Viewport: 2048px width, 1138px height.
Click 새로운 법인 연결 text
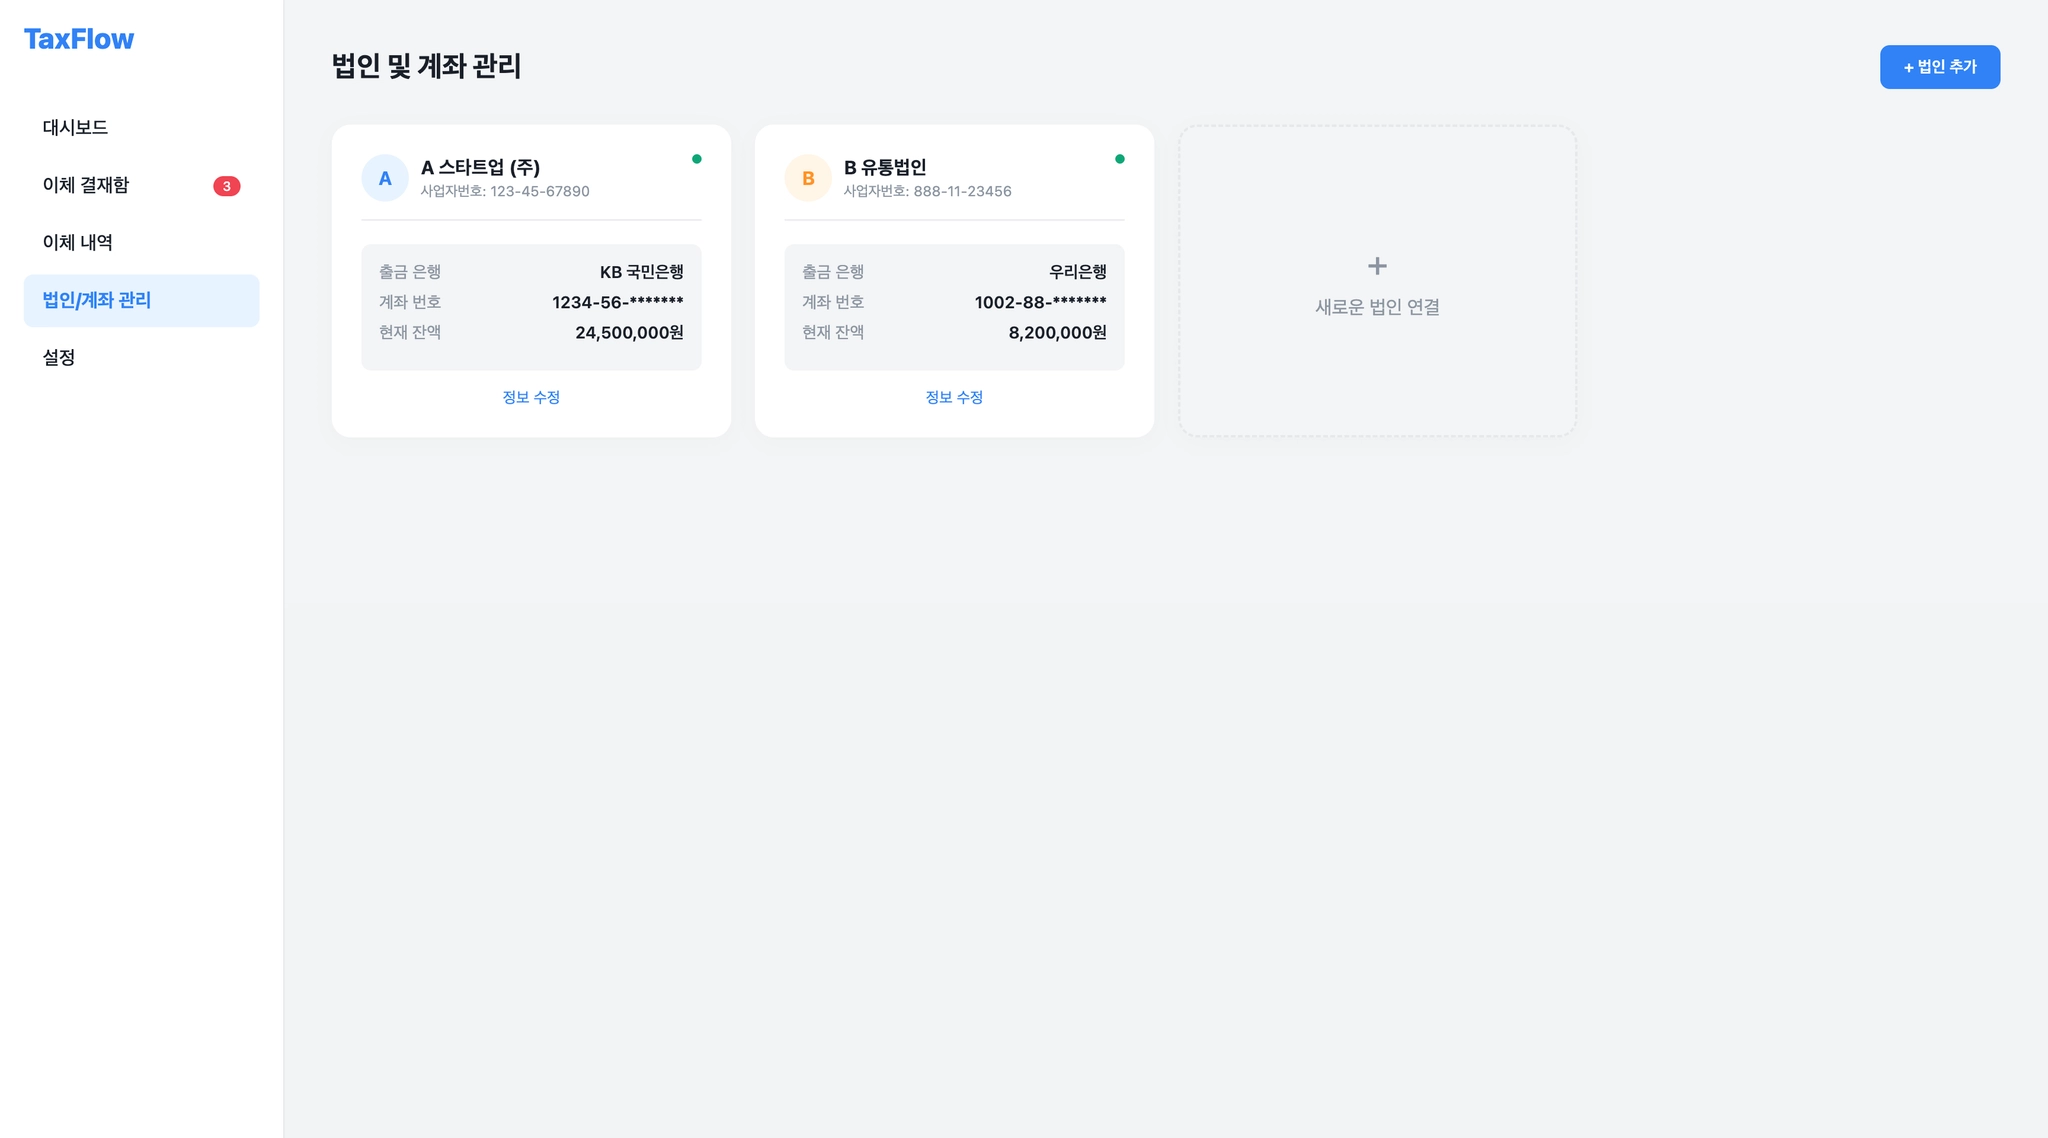click(x=1377, y=307)
